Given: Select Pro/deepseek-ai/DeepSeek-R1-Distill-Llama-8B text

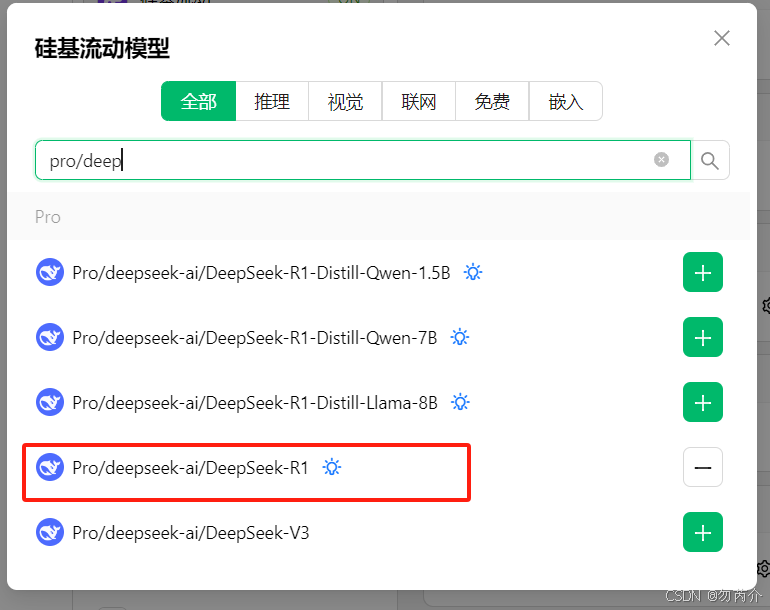Looking at the screenshot, I should 255,403.
